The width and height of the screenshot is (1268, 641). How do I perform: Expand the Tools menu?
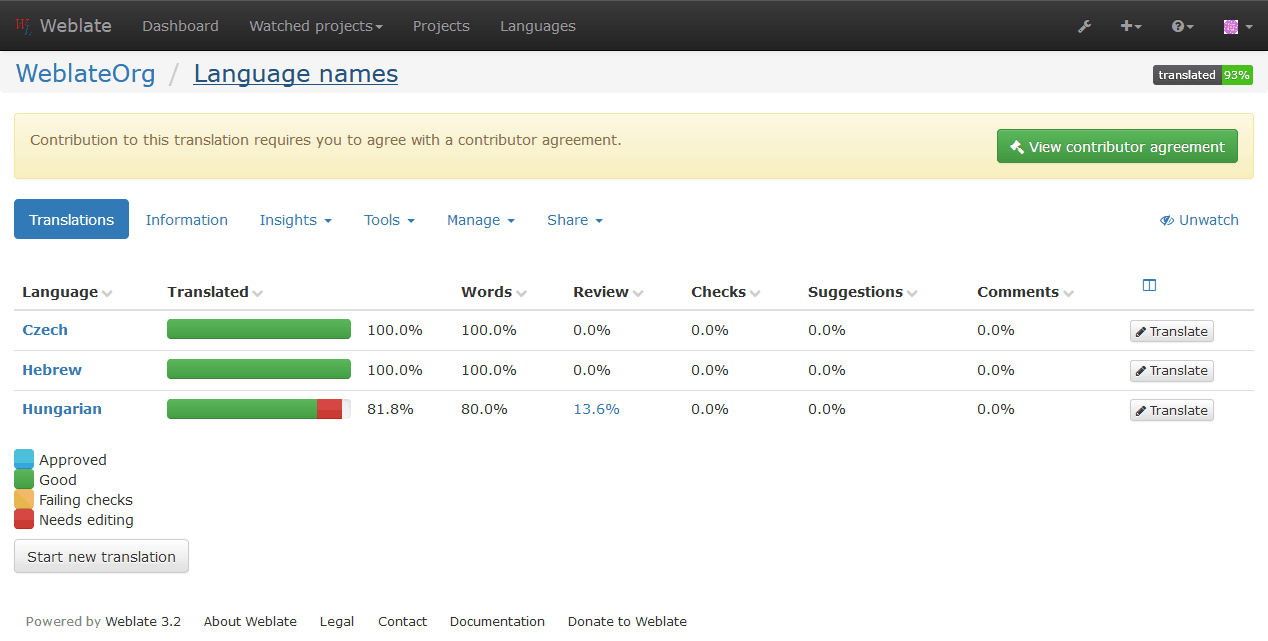point(389,220)
